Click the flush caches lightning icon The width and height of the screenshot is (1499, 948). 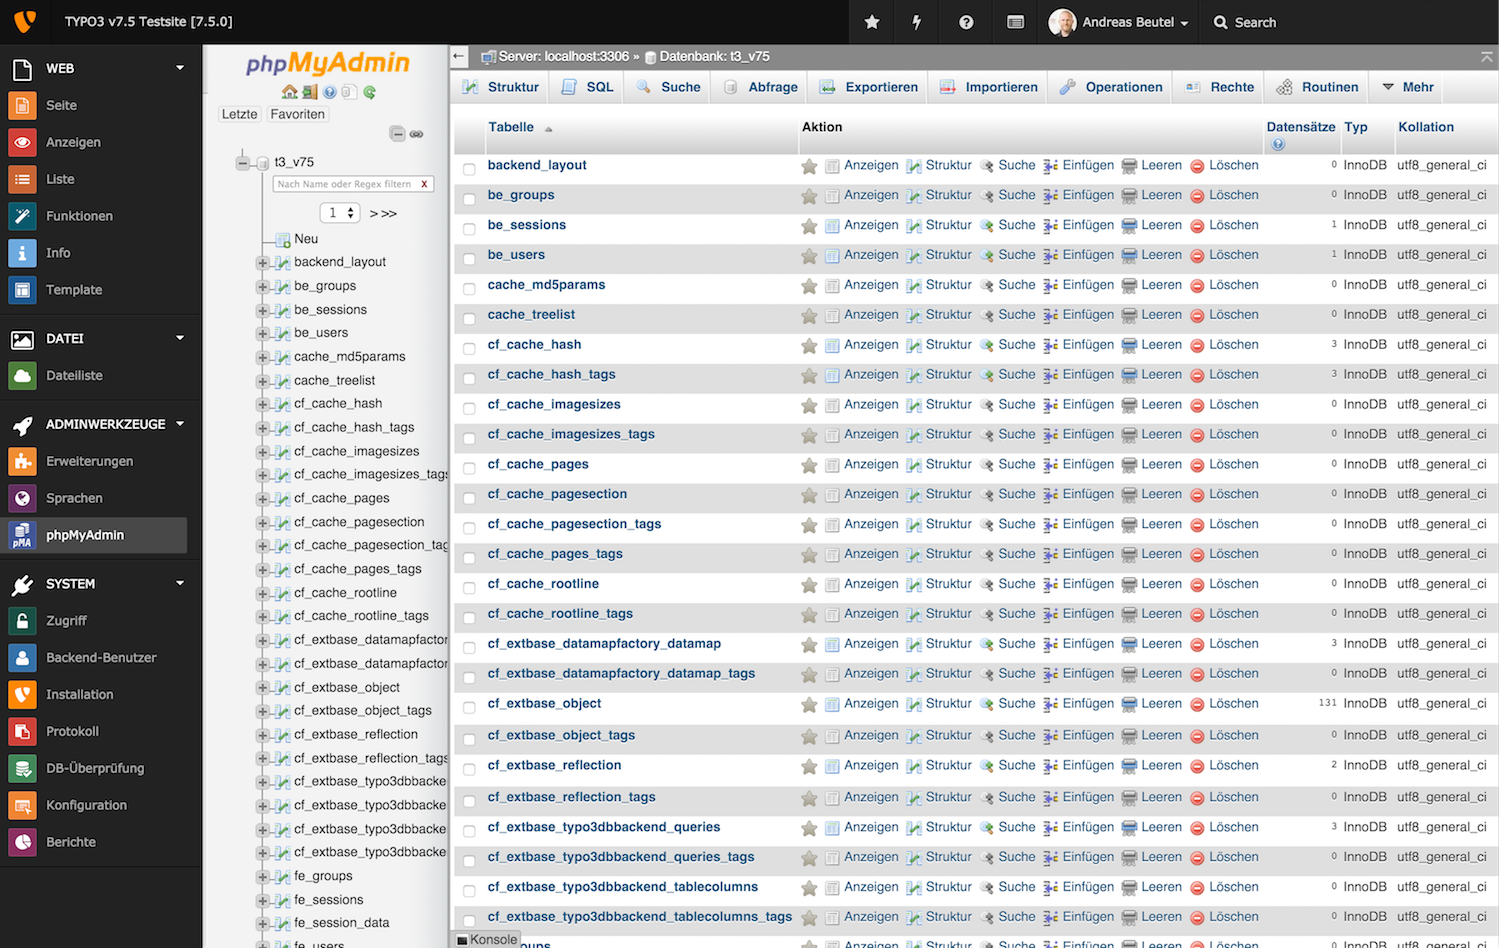tap(917, 22)
